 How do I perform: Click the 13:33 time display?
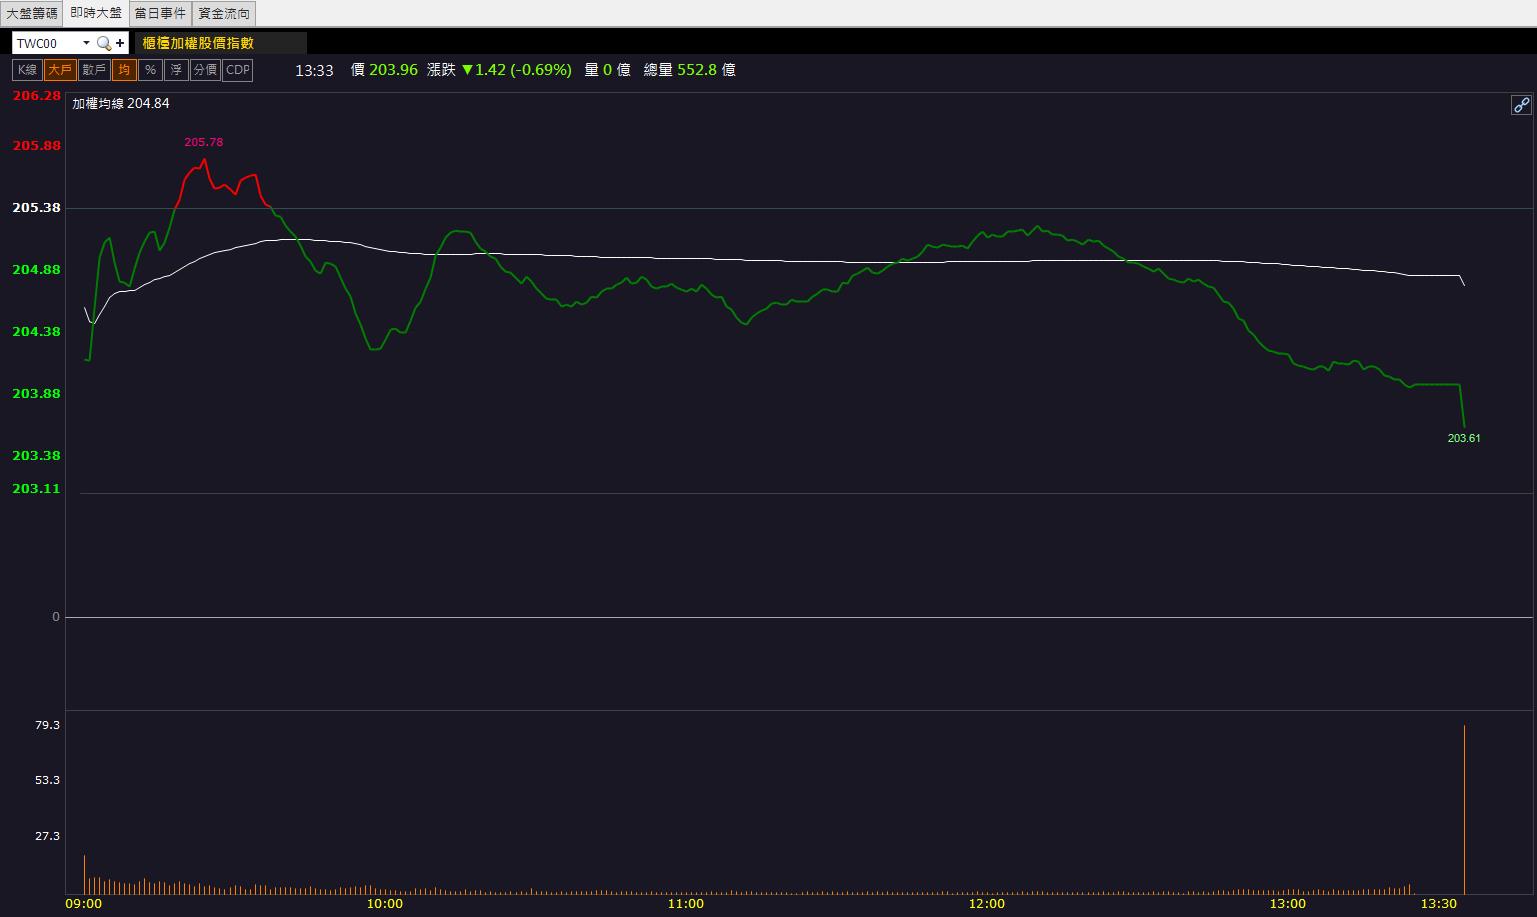click(x=315, y=70)
